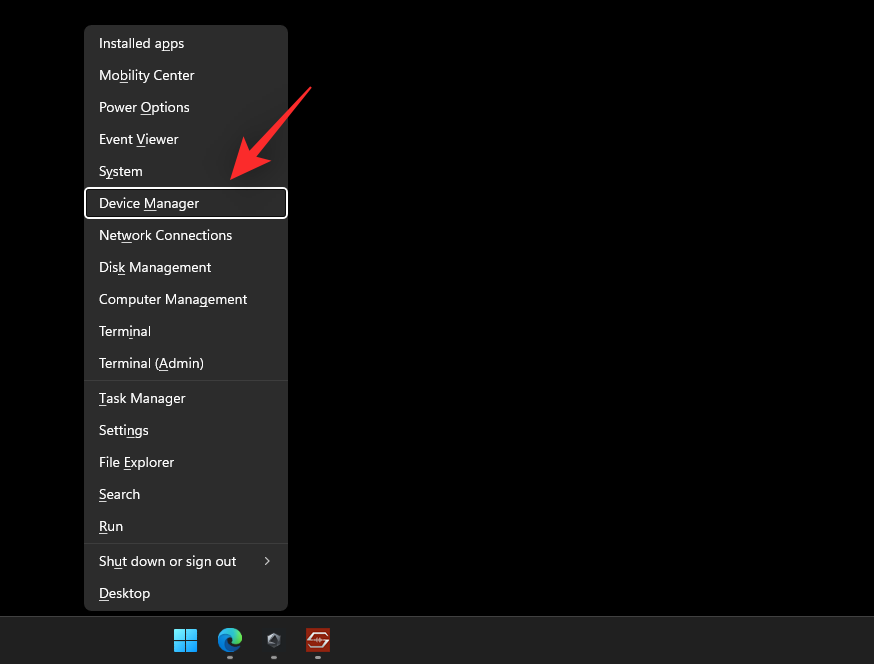The image size is (874, 664).
Task: Open Computer Management
Action: tap(172, 299)
